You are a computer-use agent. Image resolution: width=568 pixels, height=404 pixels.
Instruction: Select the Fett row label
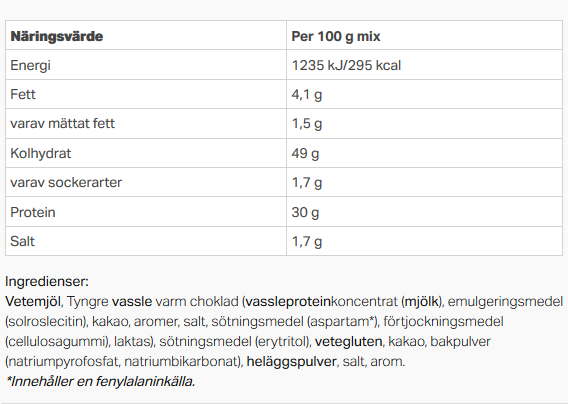tap(23, 95)
